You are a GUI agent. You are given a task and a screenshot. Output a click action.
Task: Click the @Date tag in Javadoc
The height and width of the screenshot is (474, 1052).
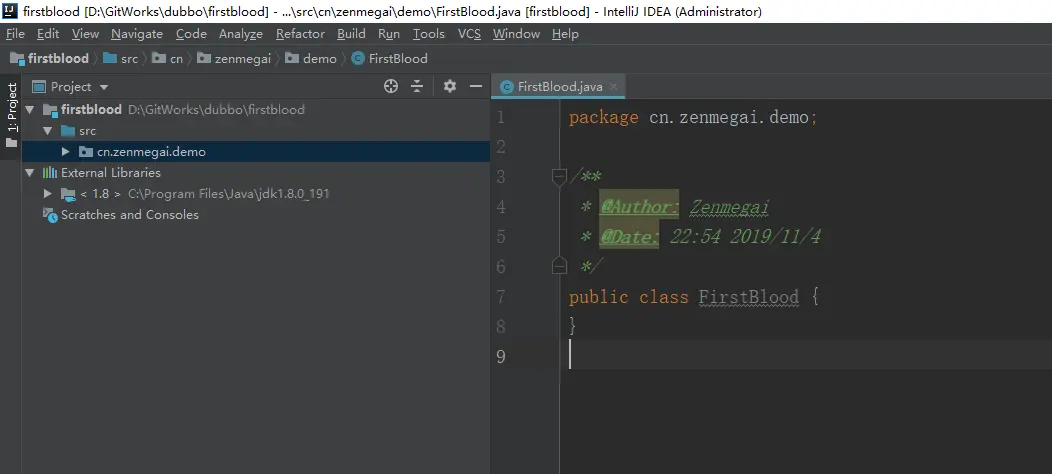click(x=629, y=237)
